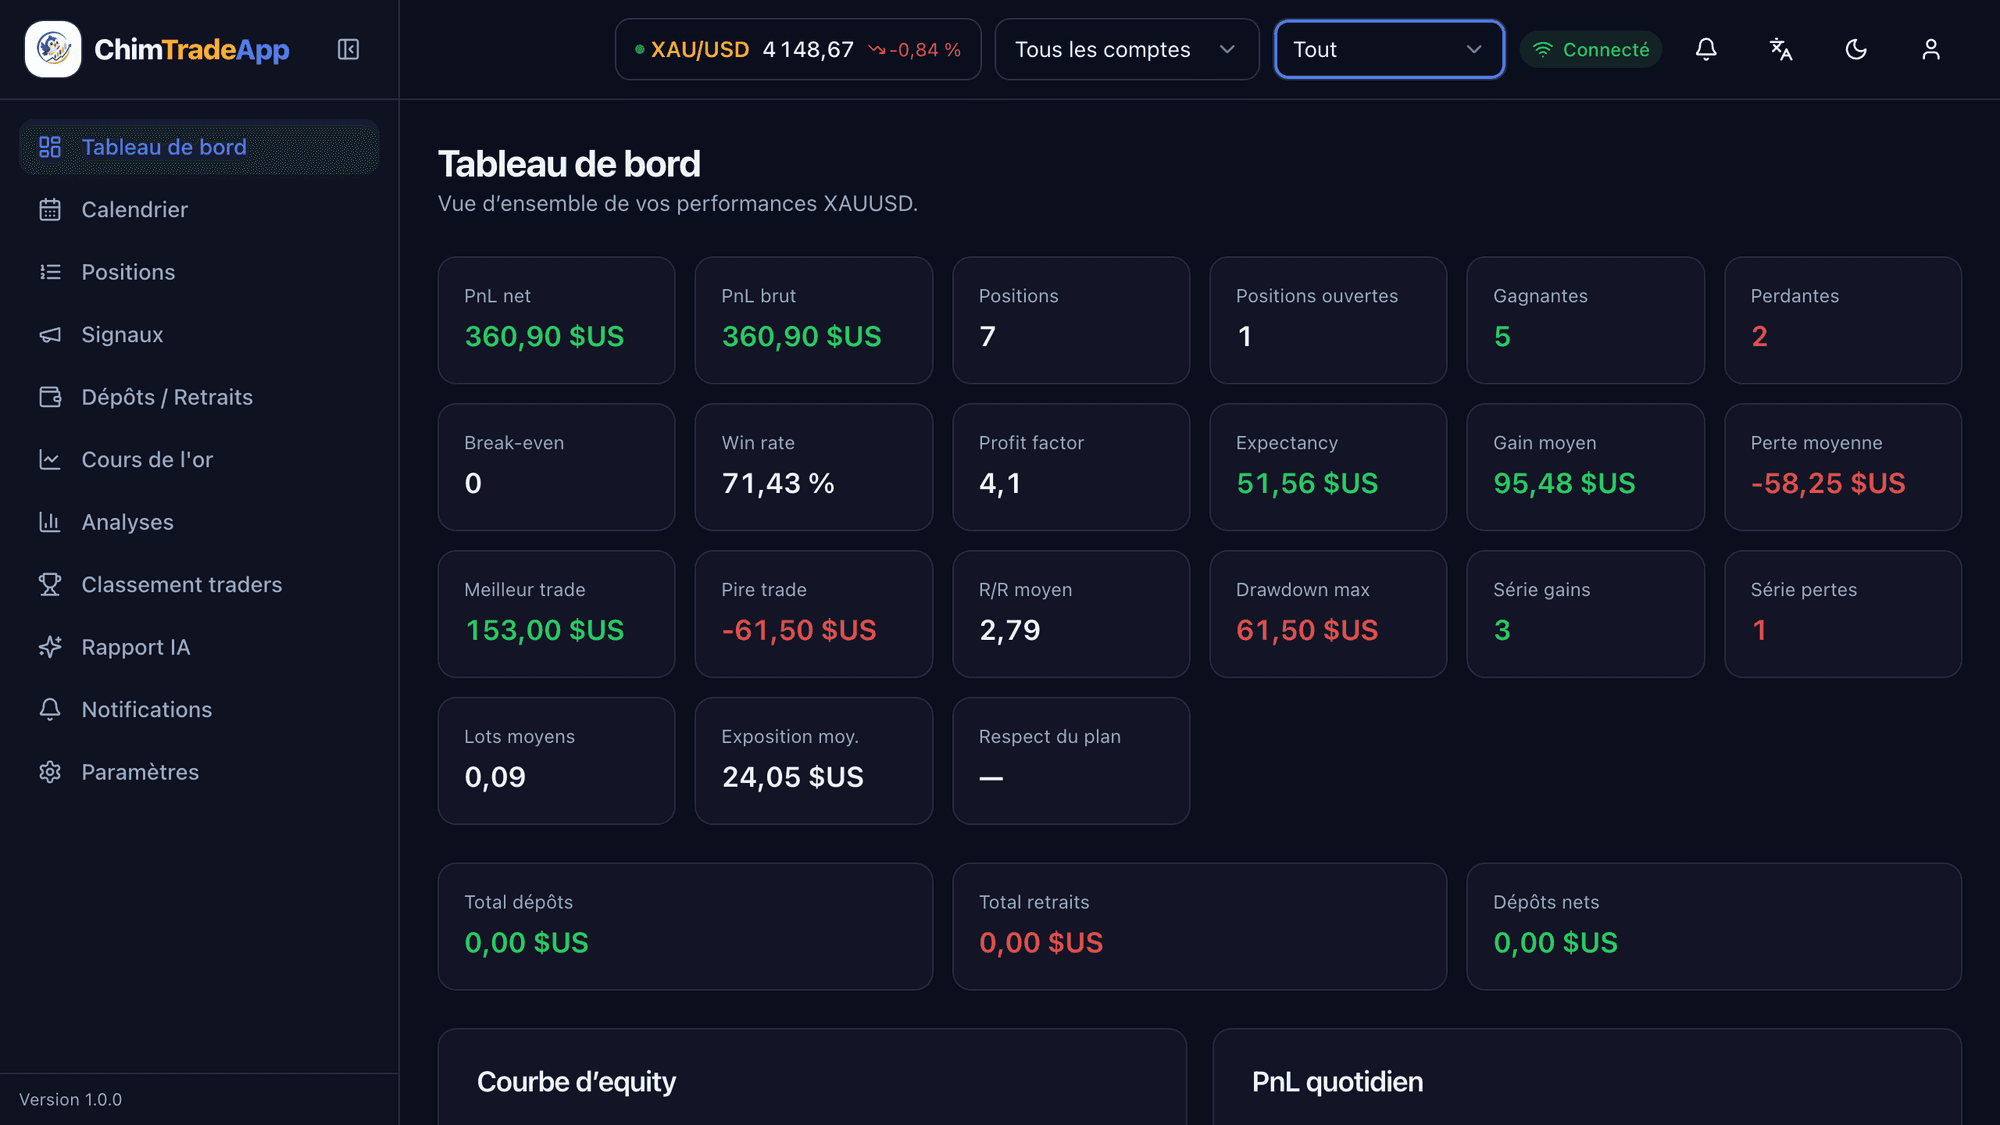Click the Meilleur trade 153,00 $US value
The width and height of the screenshot is (2000, 1125).
544,631
